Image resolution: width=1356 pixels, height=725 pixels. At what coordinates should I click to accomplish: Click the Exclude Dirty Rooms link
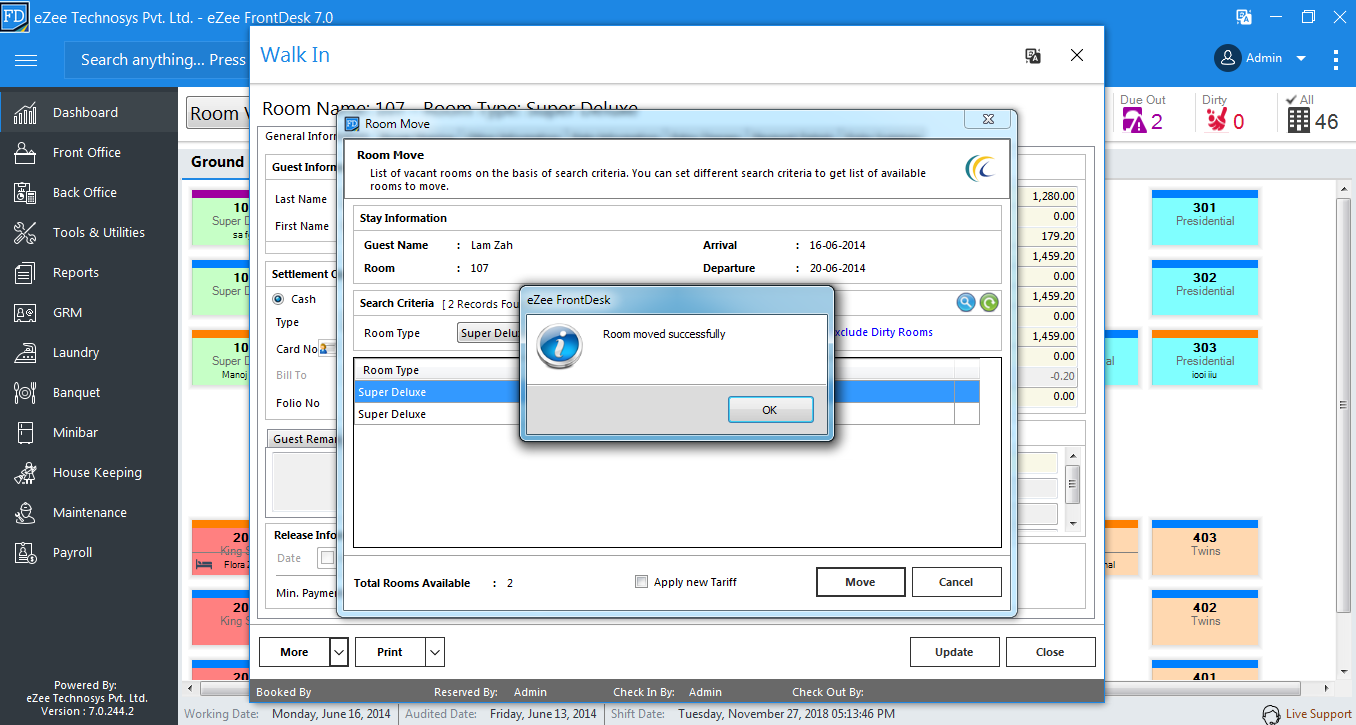[x=881, y=332]
